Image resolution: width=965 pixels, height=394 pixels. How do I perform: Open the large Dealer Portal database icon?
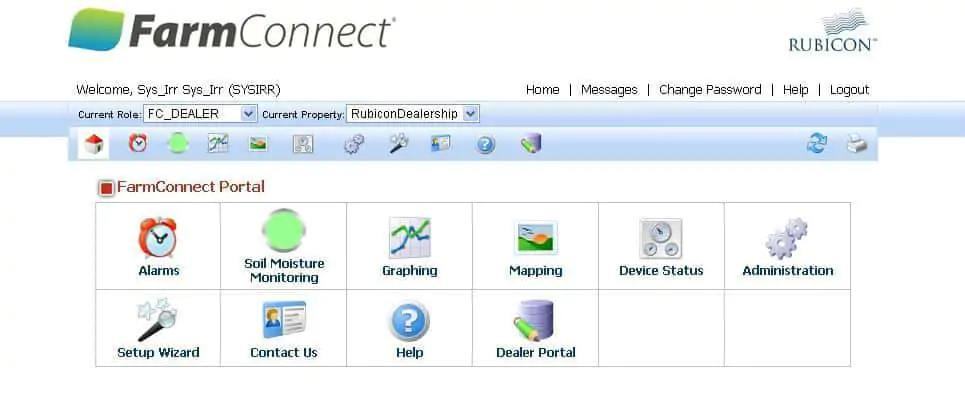click(534, 320)
